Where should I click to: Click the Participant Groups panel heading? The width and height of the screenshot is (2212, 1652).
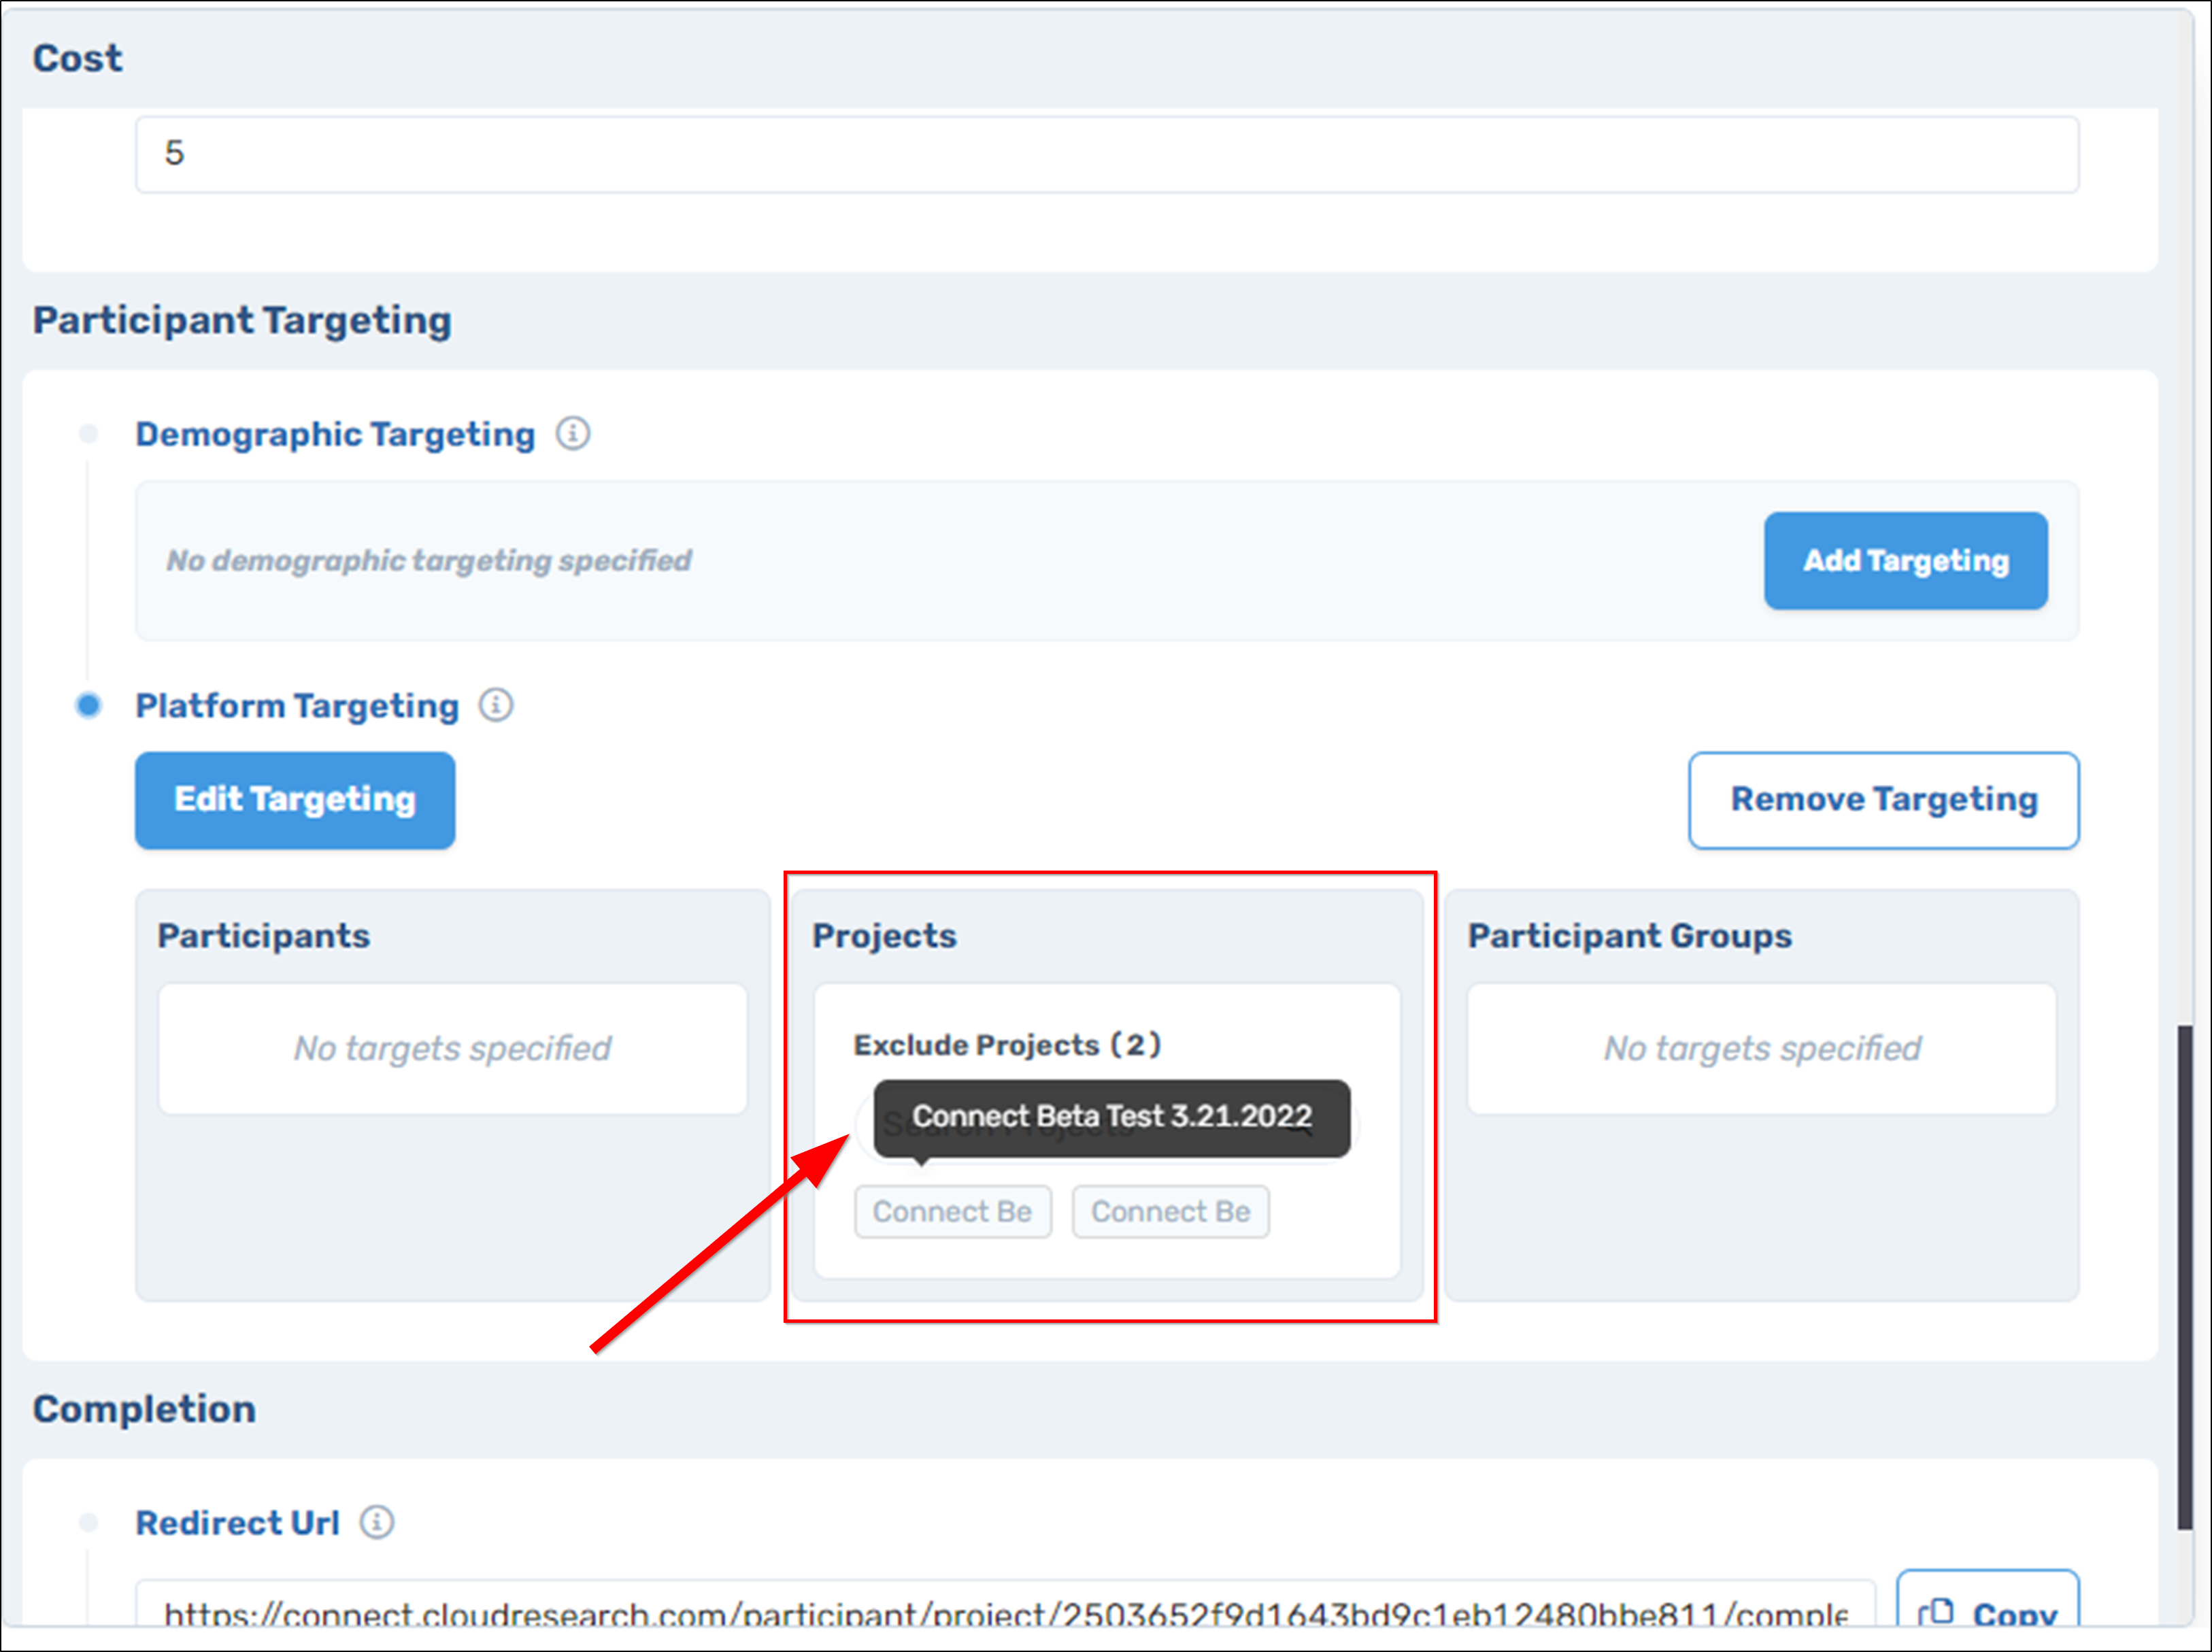1629,936
